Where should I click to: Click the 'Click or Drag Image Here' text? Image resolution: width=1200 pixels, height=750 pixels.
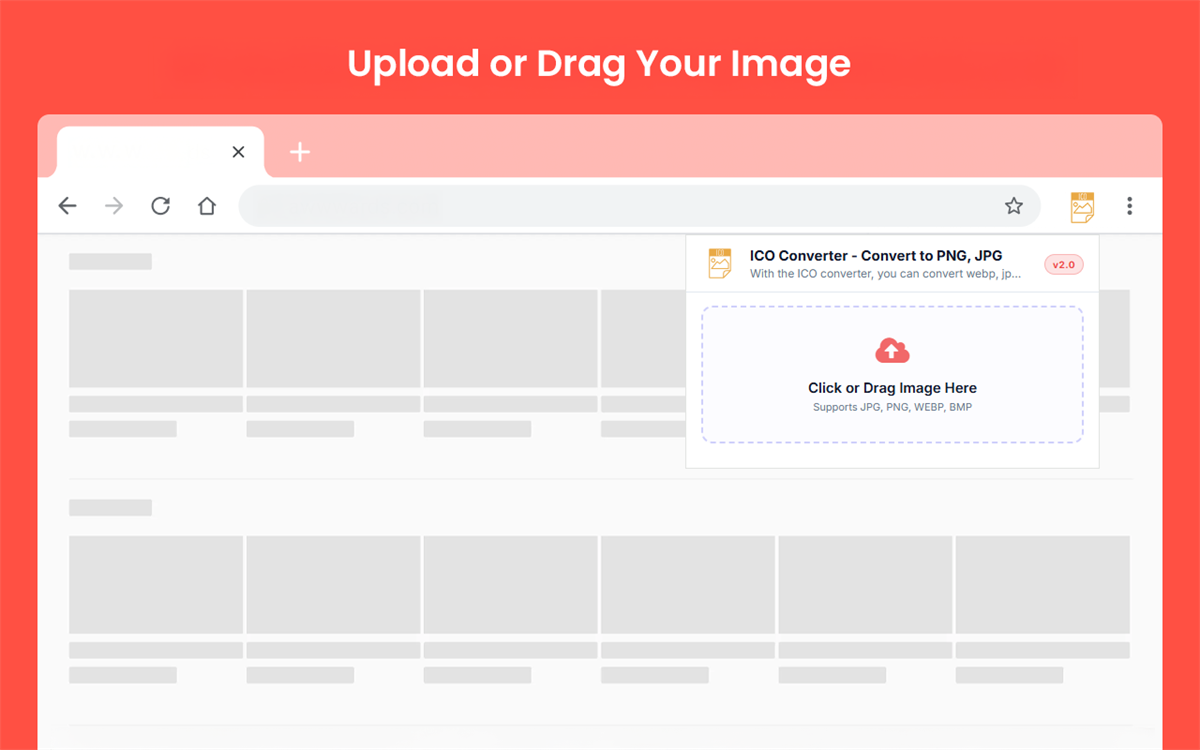[x=892, y=388]
